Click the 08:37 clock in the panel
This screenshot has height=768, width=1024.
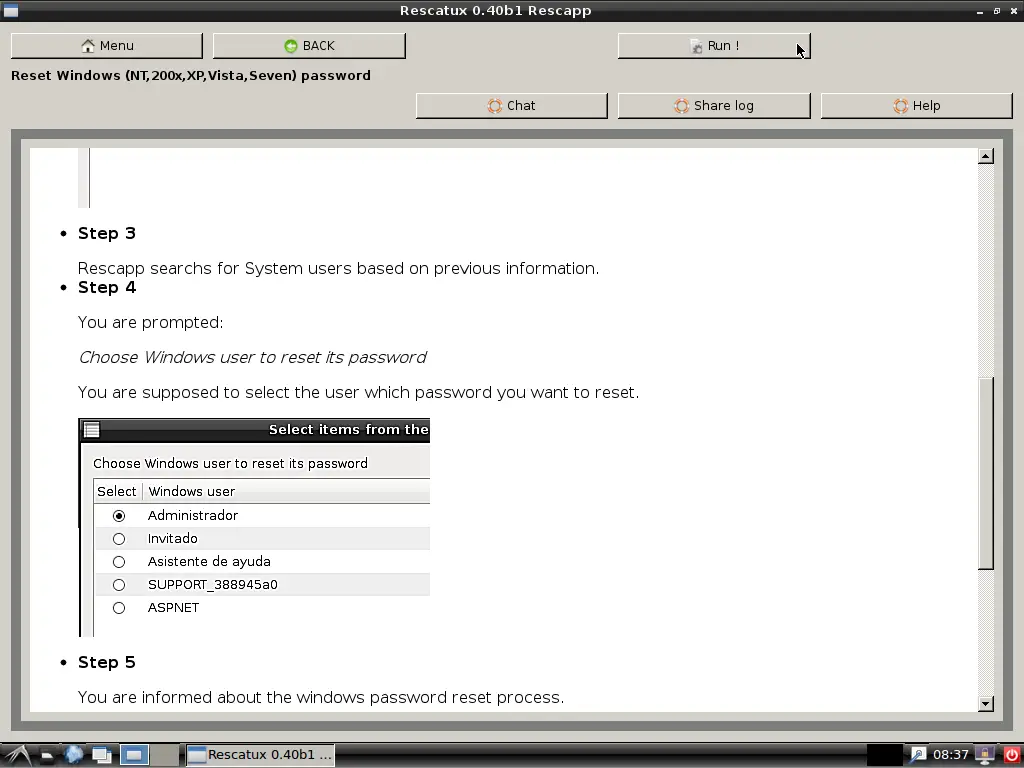[951, 755]
